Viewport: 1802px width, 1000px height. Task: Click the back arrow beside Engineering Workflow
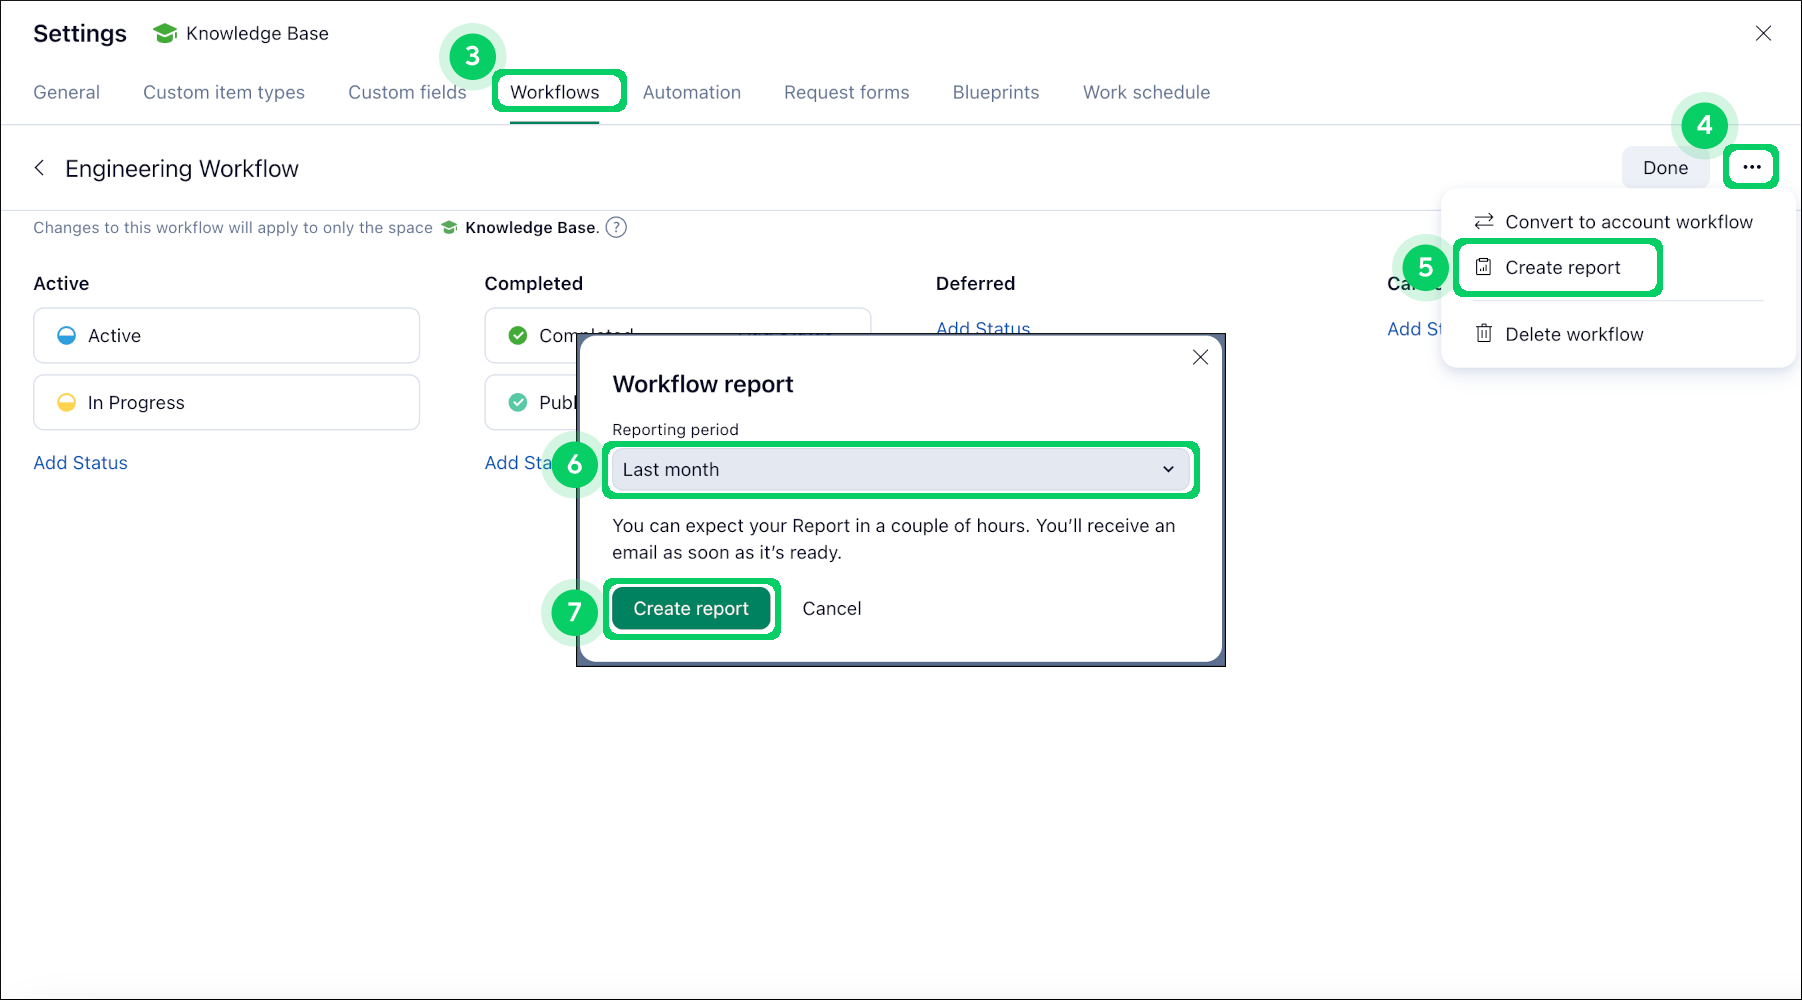39,168
